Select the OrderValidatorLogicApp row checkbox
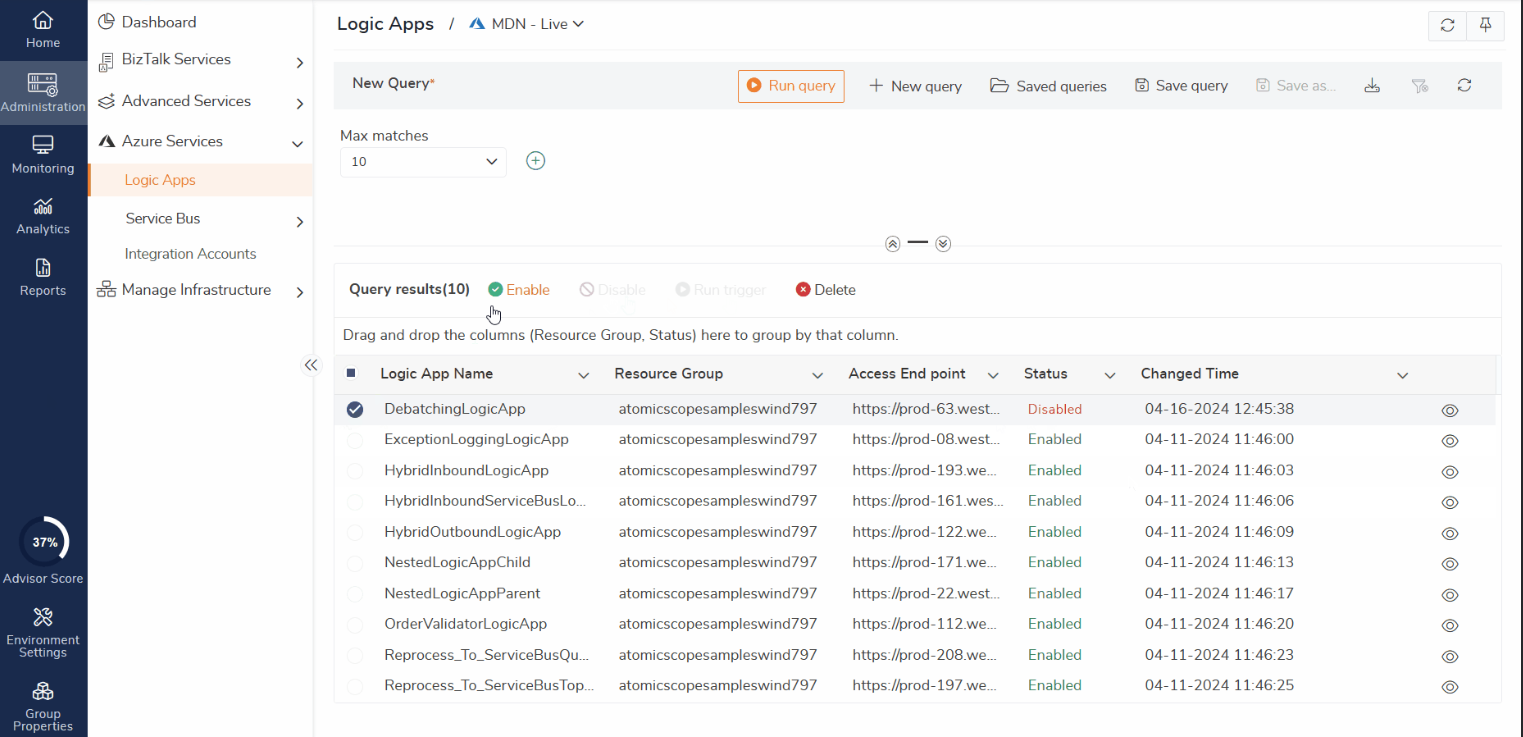This screenshot has width=1523, height=737. point(355,625)
